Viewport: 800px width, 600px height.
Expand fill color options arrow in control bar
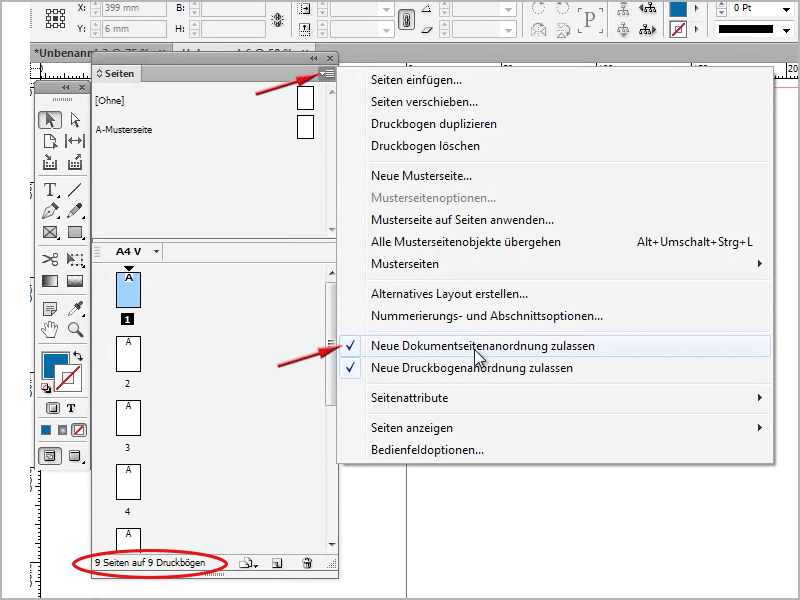tap(697, 9)
